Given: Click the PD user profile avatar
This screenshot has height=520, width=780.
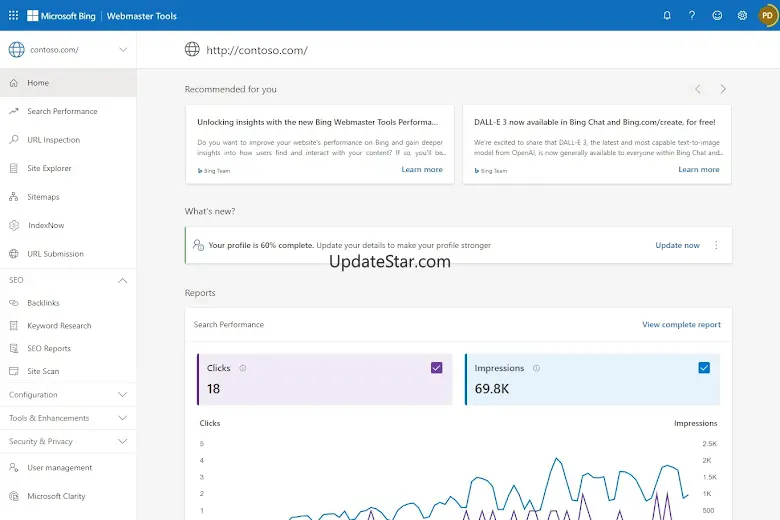Looking at the screenshot, I should [x=767, y=16].
